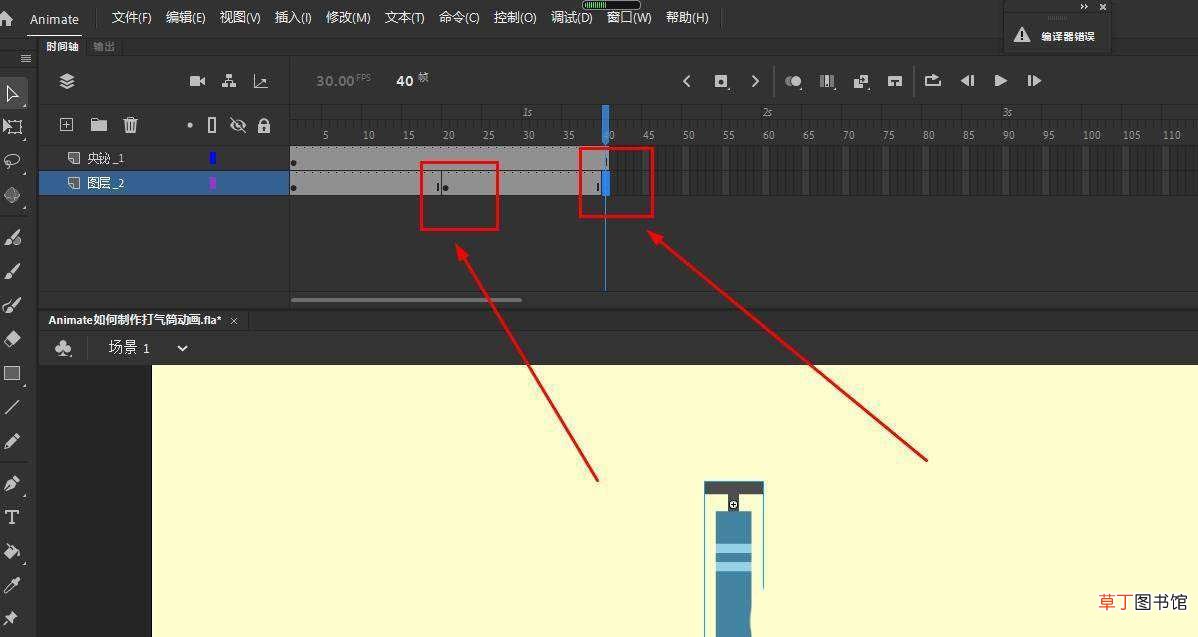Create a new layer
The height and width of the screenshot is (637, 1198).
click(66, 124)
